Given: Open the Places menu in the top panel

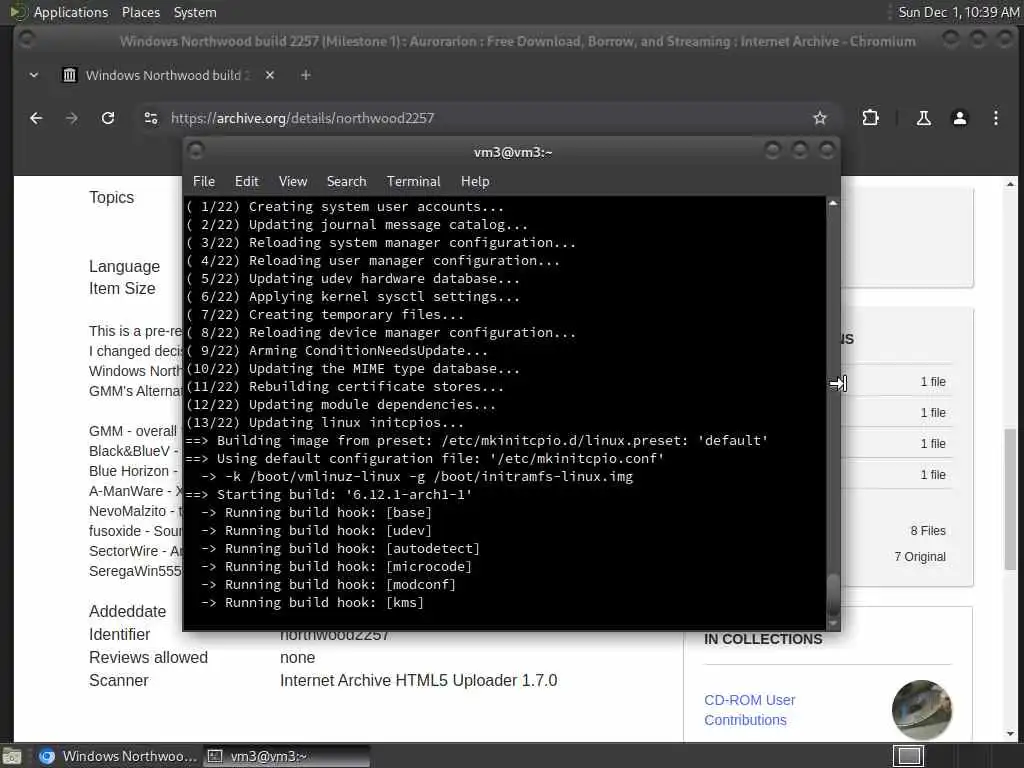Looking at the screenshot, I should click(x=140, y=12).
